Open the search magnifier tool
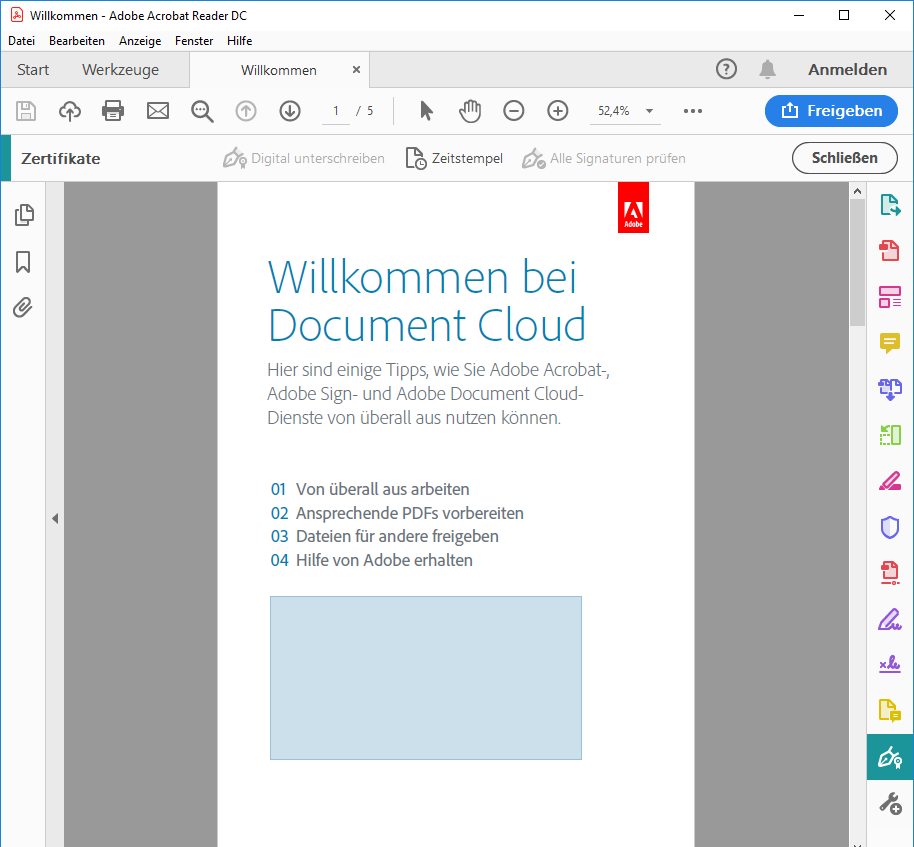914x847 pixels. [203, 111]
